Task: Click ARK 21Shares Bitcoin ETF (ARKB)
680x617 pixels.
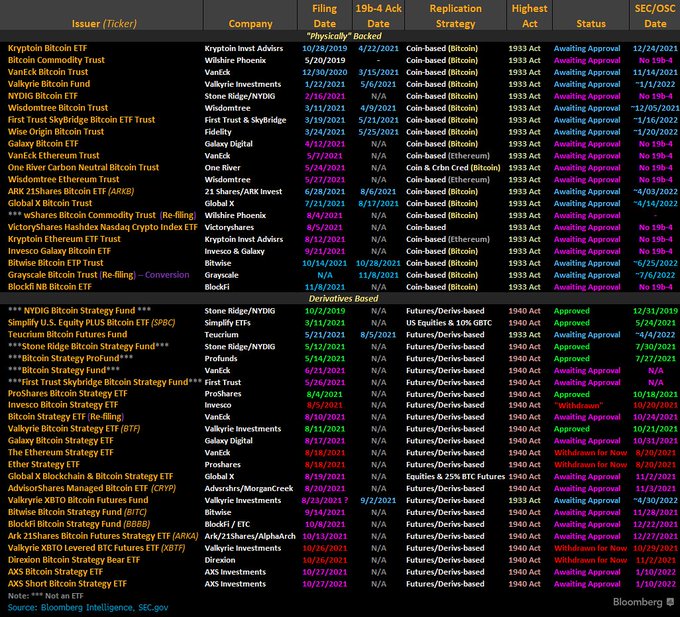Action: [x=71, y=191]
